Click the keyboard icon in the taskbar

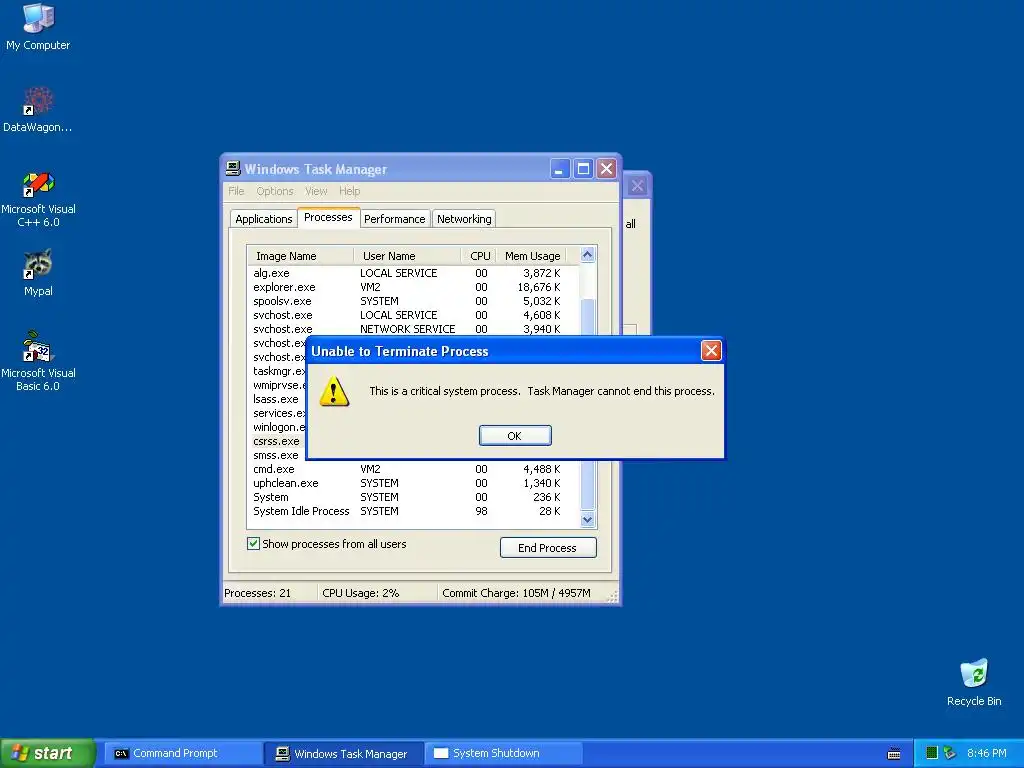click(x=894, y=754)
